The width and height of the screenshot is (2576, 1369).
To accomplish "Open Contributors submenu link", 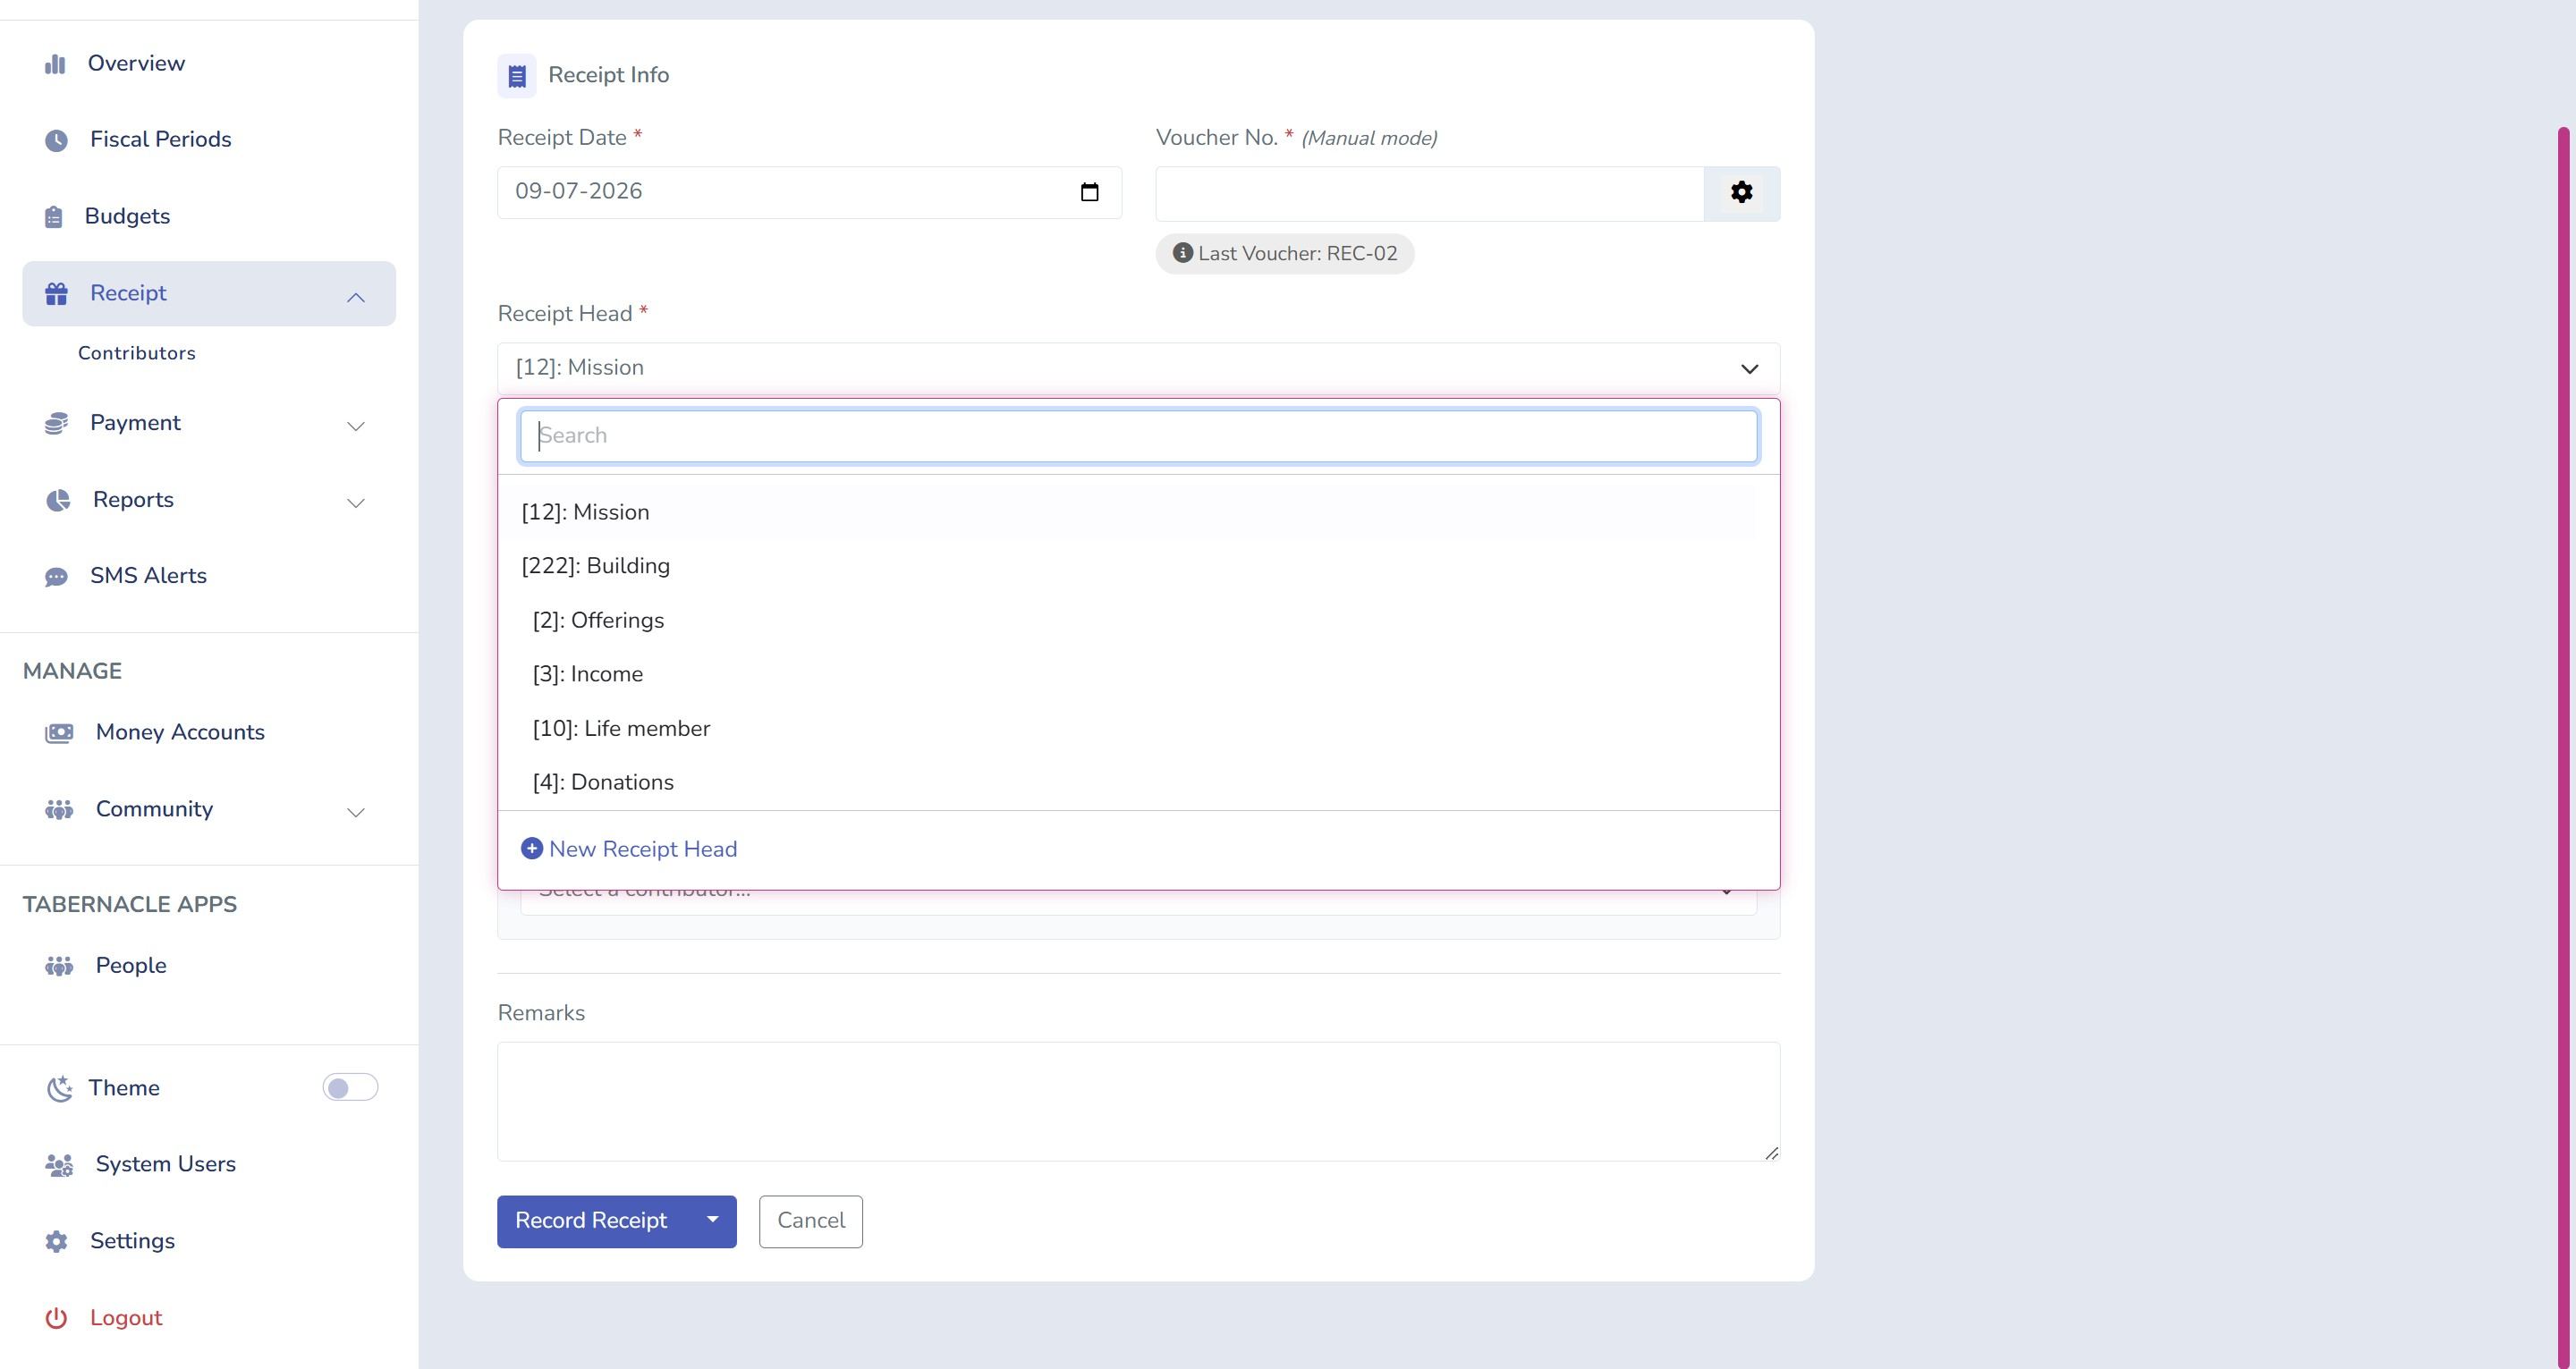I will tap(137, 353).
